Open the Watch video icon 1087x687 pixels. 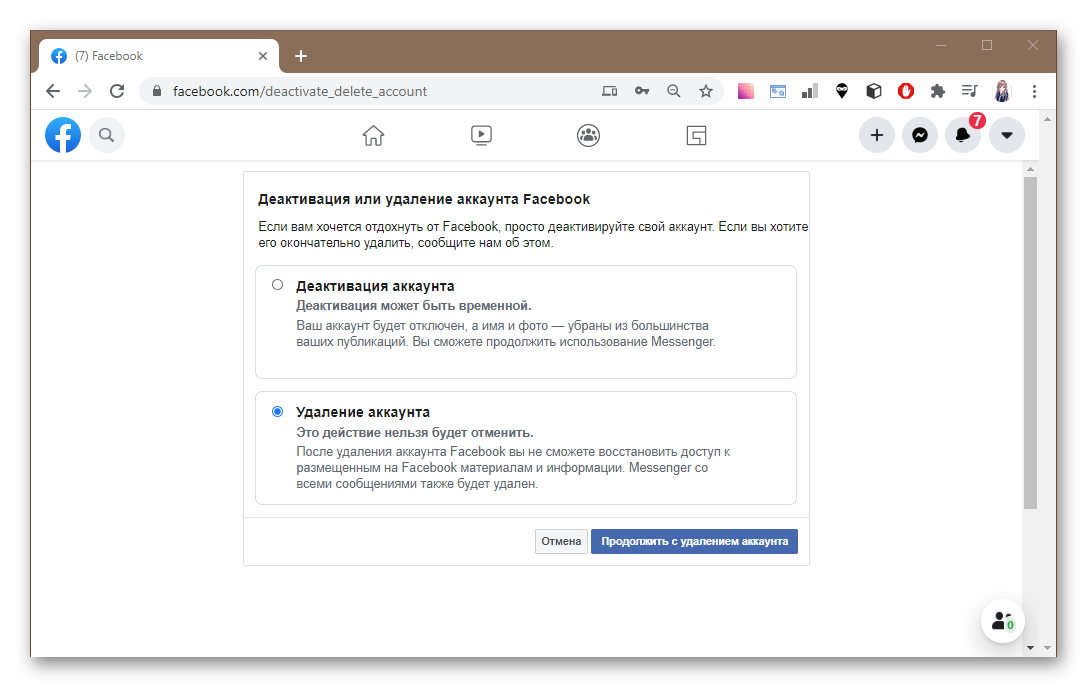pyautogui.click(x=481, y=135)
